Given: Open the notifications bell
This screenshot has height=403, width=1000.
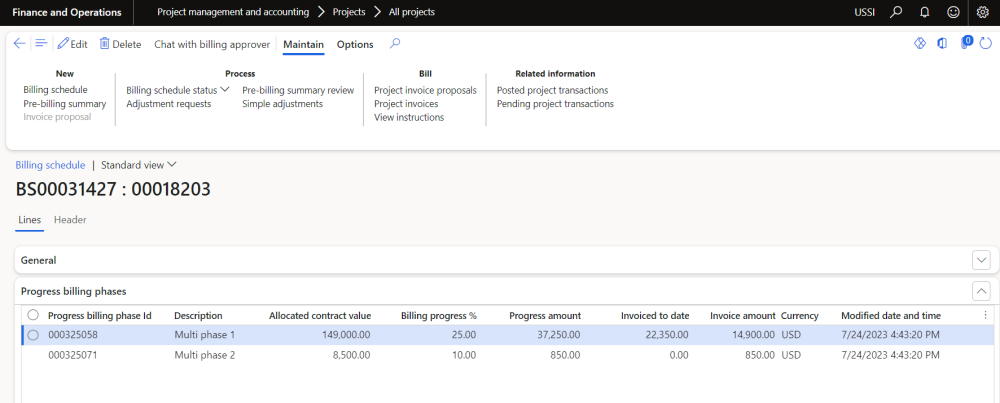Looking at the screenshot, I should pos(925,12).
